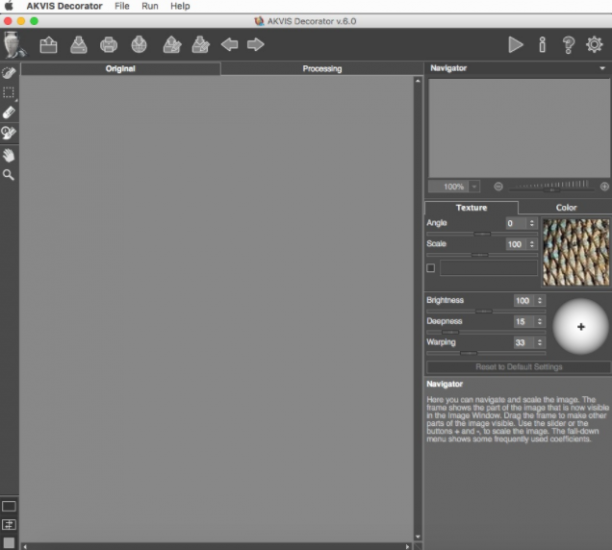Adjust the Brightness slider
The image size is (612, 550).
click(484, 311)
